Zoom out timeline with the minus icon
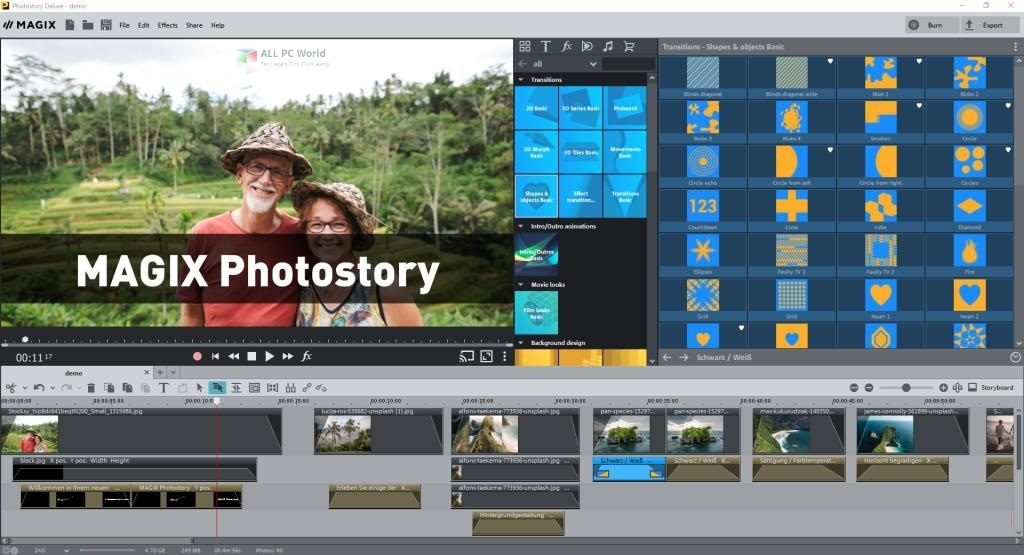The image size is (1024, 555). pyautogui.click(x=869, y=388)
